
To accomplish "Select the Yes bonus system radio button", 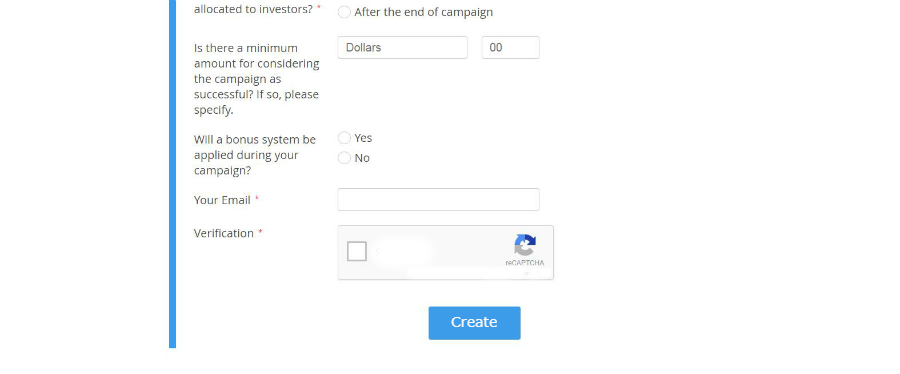I will coord(344,138).
